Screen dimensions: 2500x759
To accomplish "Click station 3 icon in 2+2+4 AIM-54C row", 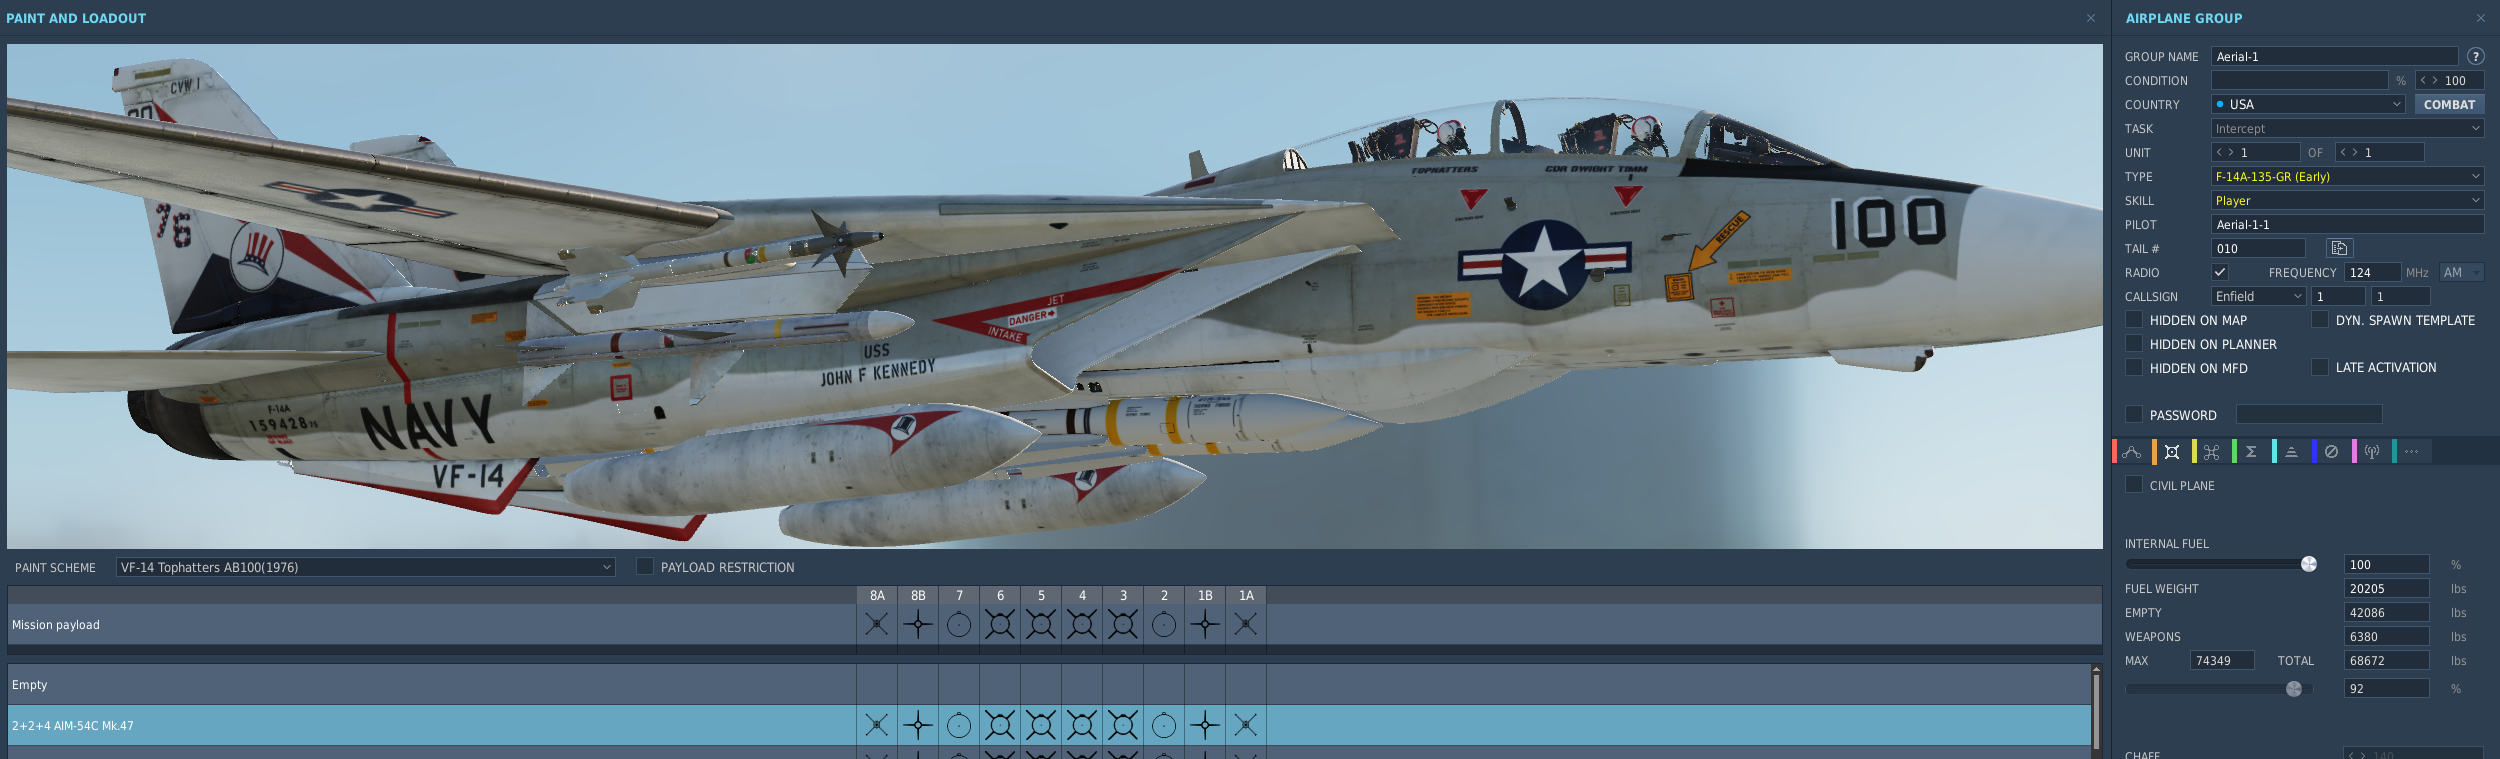I will click(x=1123, y=725).
